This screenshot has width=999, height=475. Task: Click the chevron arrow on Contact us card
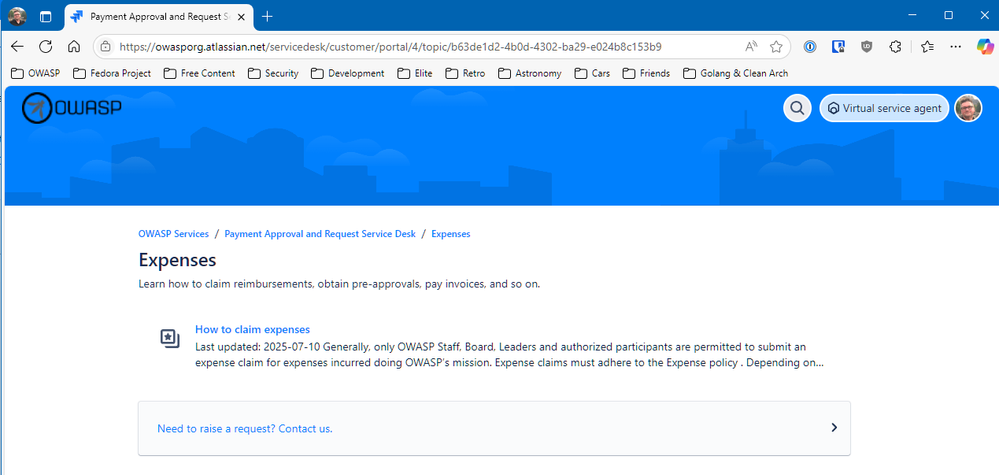click(x=834, y=428)
